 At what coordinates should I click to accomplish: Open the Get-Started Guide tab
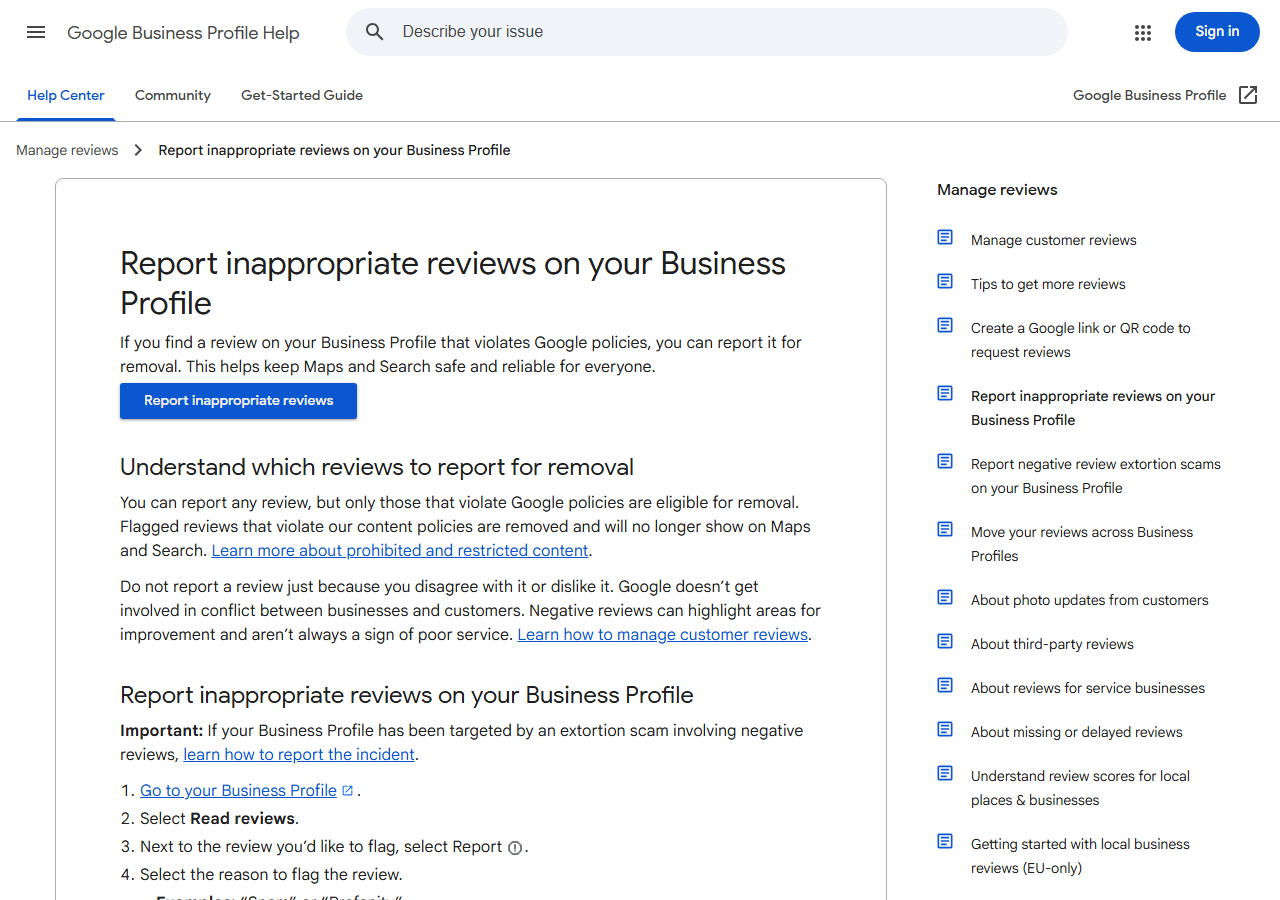pyautogui.click(x=302, y=95)
